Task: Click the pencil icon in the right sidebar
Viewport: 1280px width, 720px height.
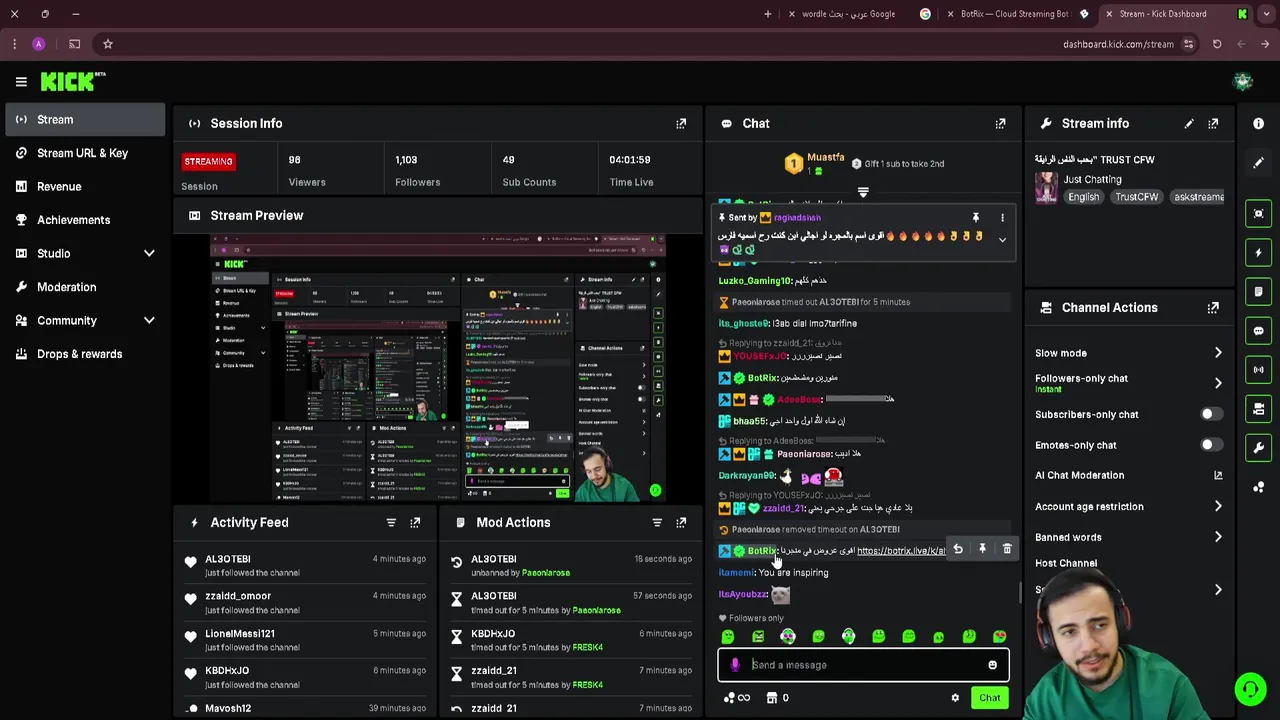Action: (1258, 162)
